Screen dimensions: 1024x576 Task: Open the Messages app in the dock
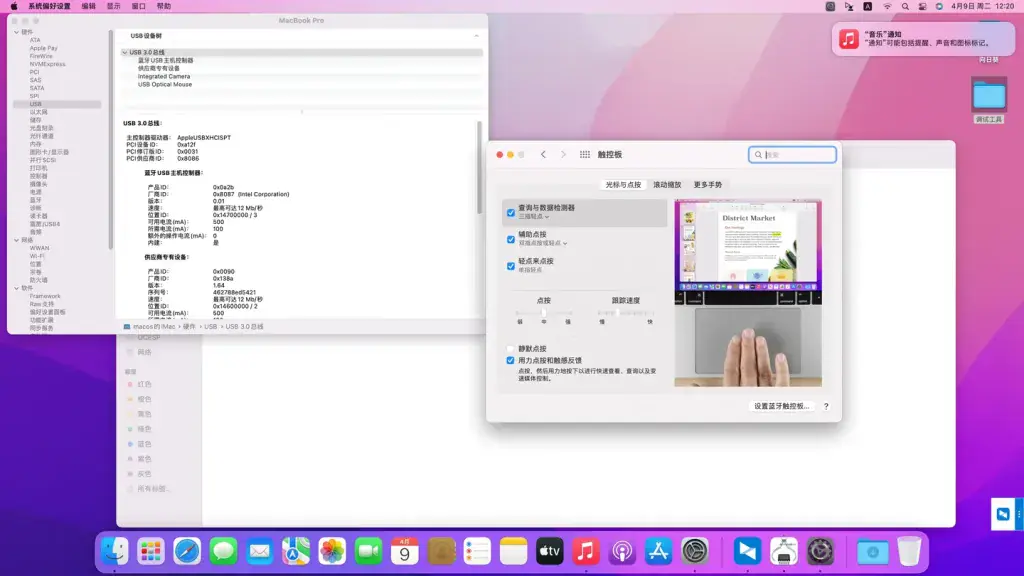223,552
